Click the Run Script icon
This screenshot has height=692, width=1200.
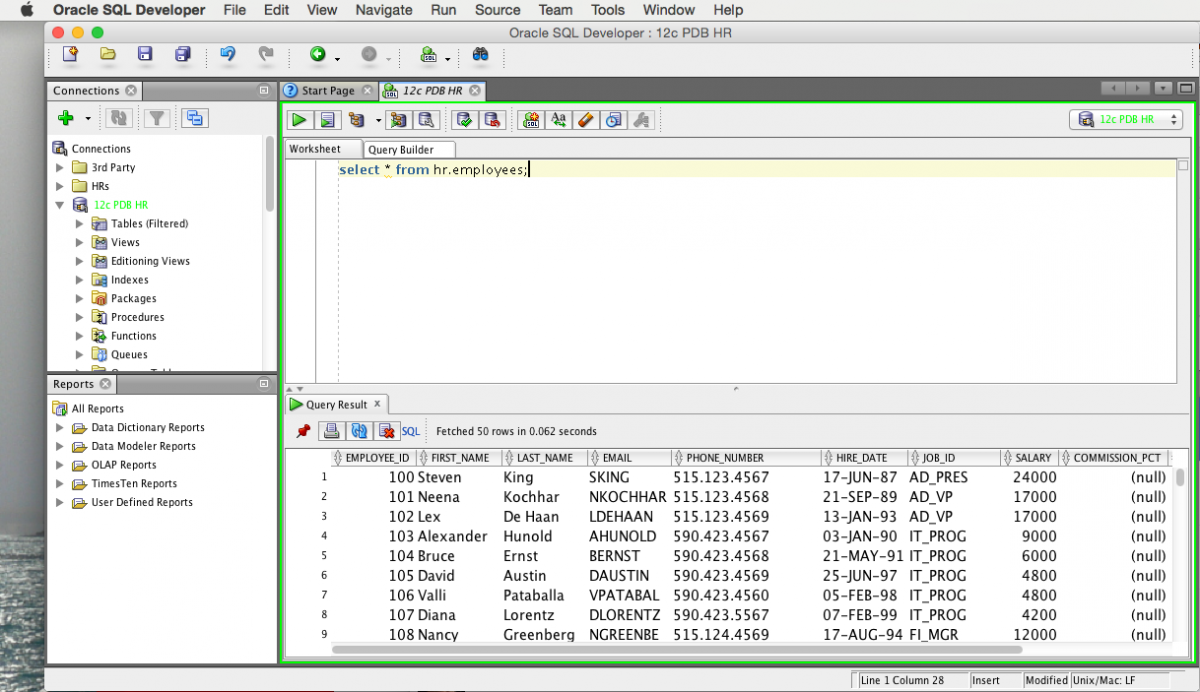coord(327,120)
